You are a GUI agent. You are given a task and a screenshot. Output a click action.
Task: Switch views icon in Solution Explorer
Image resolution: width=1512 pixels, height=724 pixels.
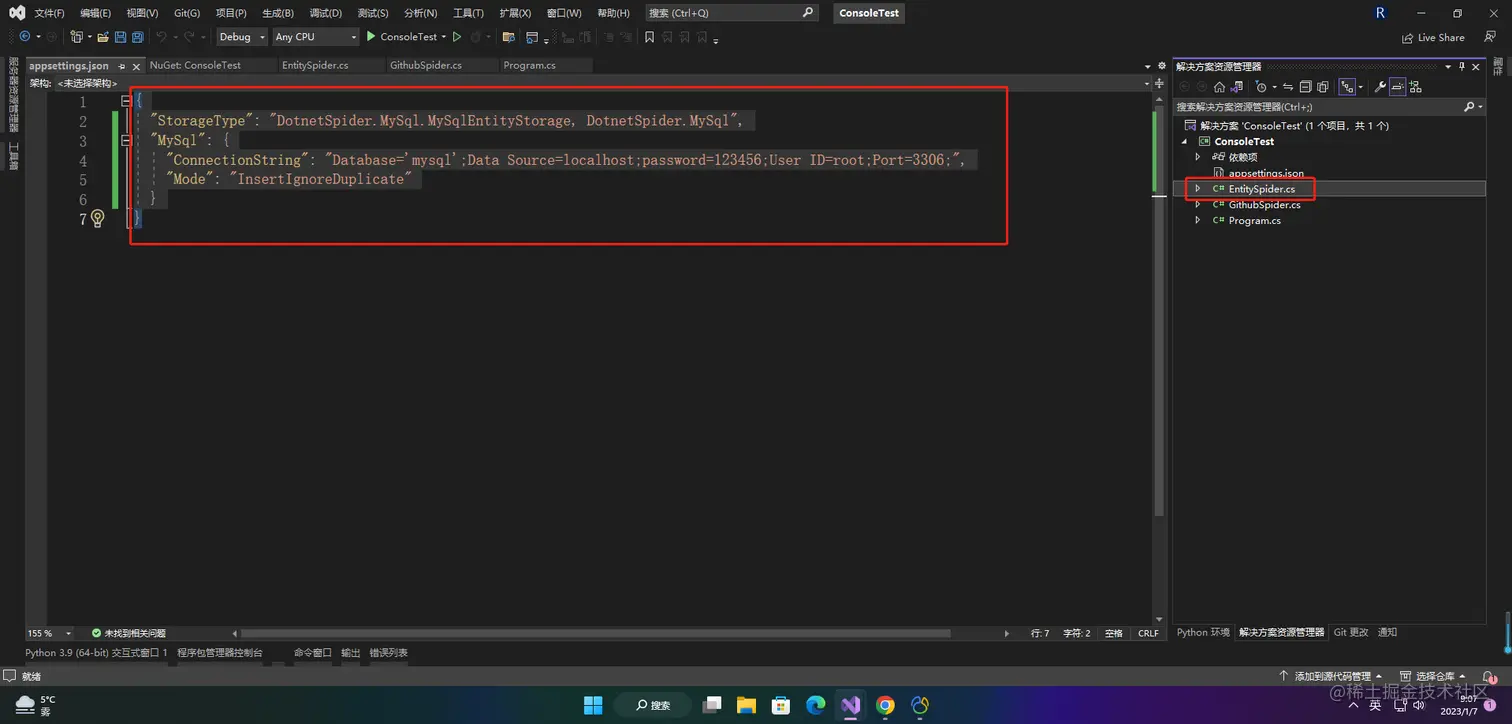1236,87
